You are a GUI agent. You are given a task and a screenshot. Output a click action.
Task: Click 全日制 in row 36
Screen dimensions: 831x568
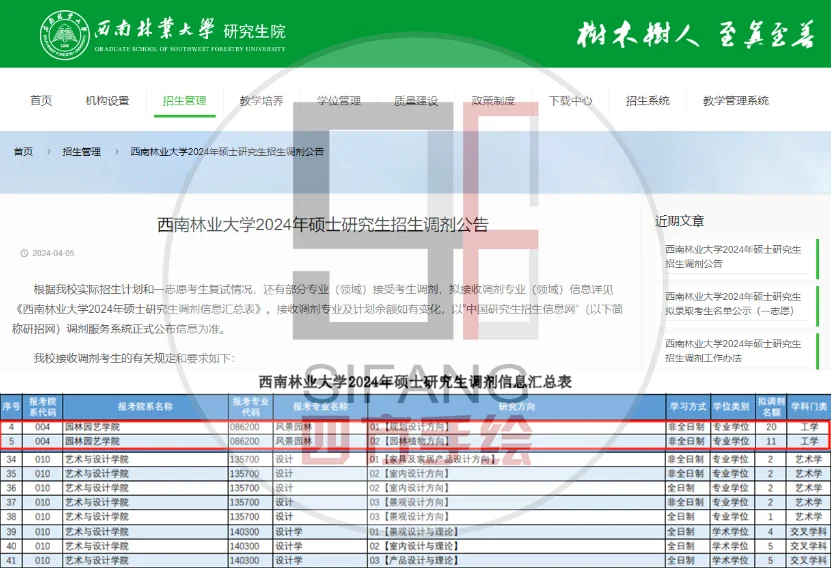click(681, 488)
